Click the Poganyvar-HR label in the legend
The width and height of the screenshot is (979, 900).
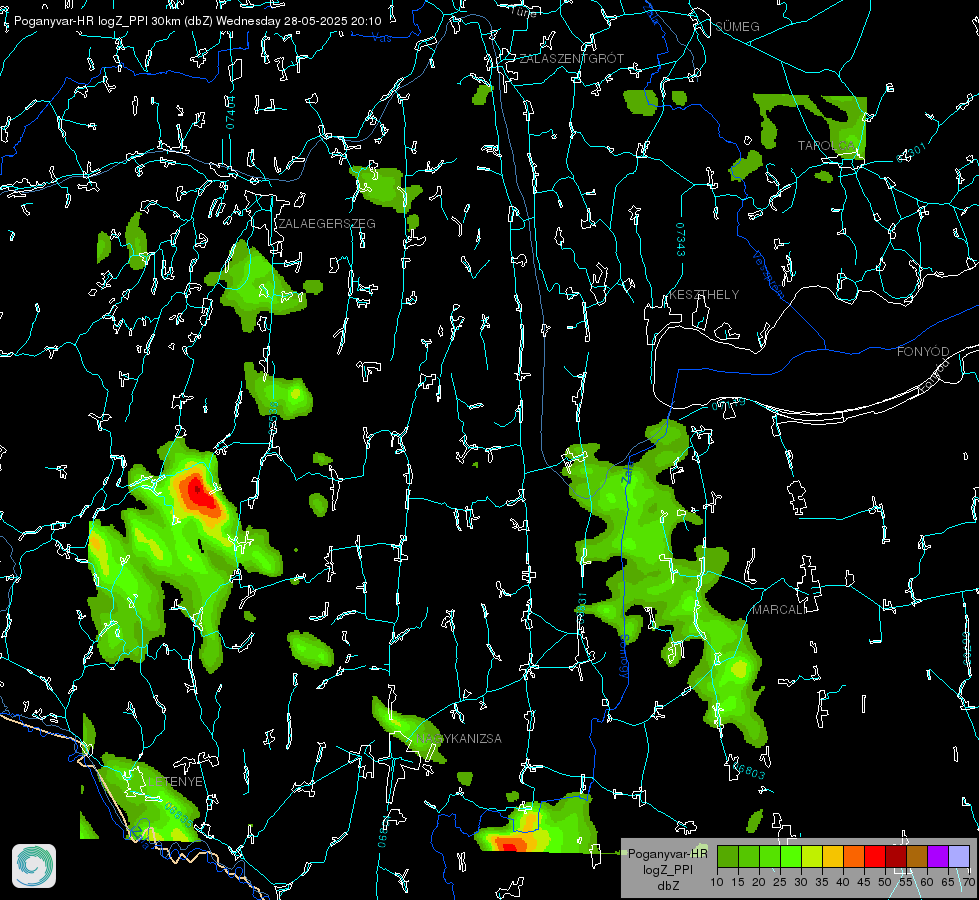(x=667, y=854)
